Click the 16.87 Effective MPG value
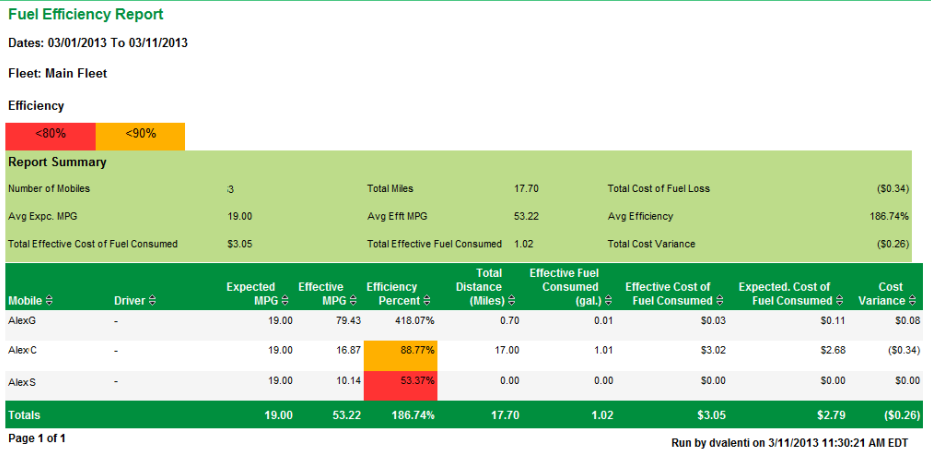This screenshot has width=931, height=463. [x=349, y=351]
